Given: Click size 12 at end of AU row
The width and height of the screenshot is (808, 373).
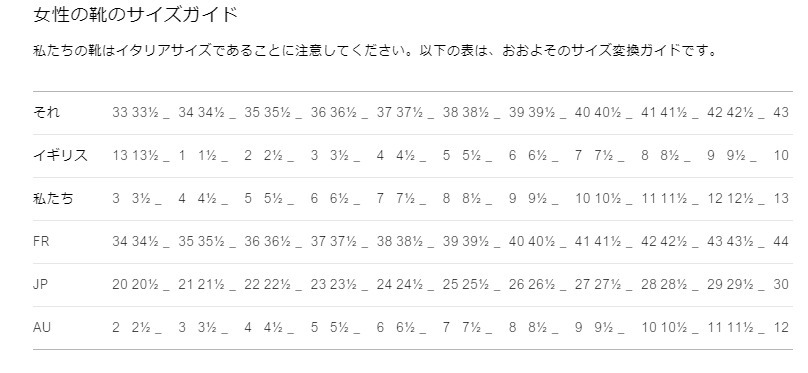Looking at the screenshot, I should point(781,327).
